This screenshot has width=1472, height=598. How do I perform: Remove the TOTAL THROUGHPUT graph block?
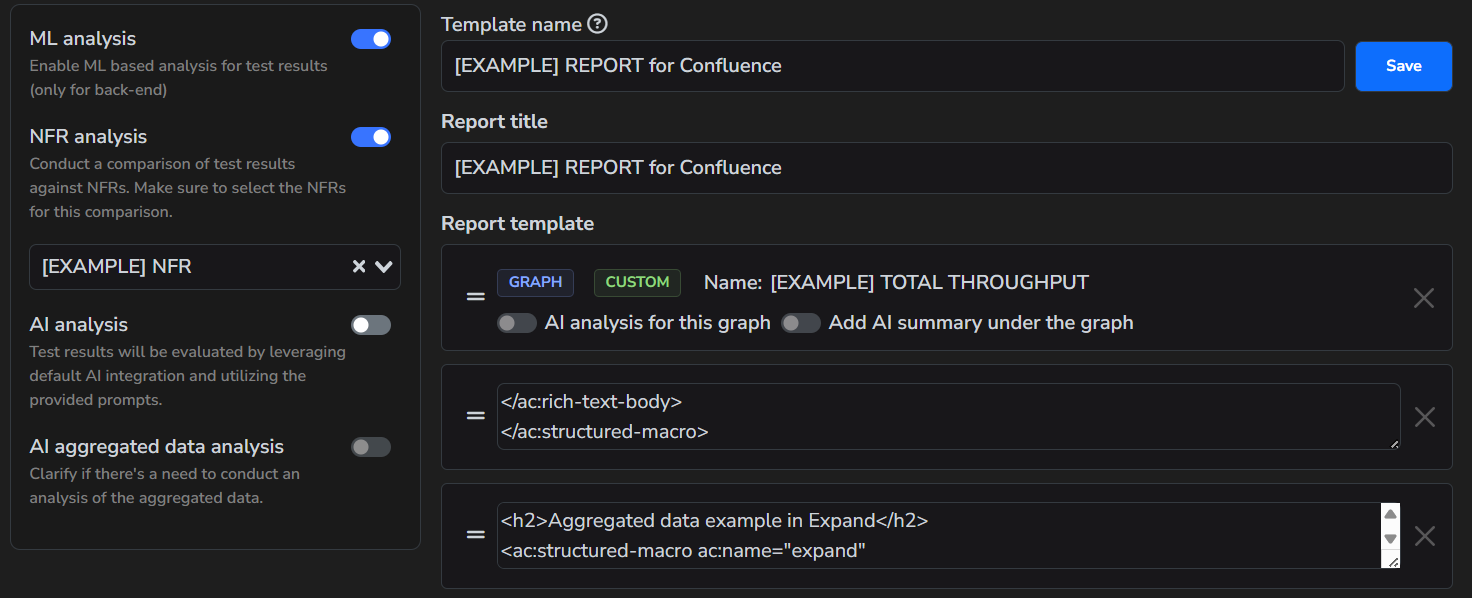point(1424,297)
